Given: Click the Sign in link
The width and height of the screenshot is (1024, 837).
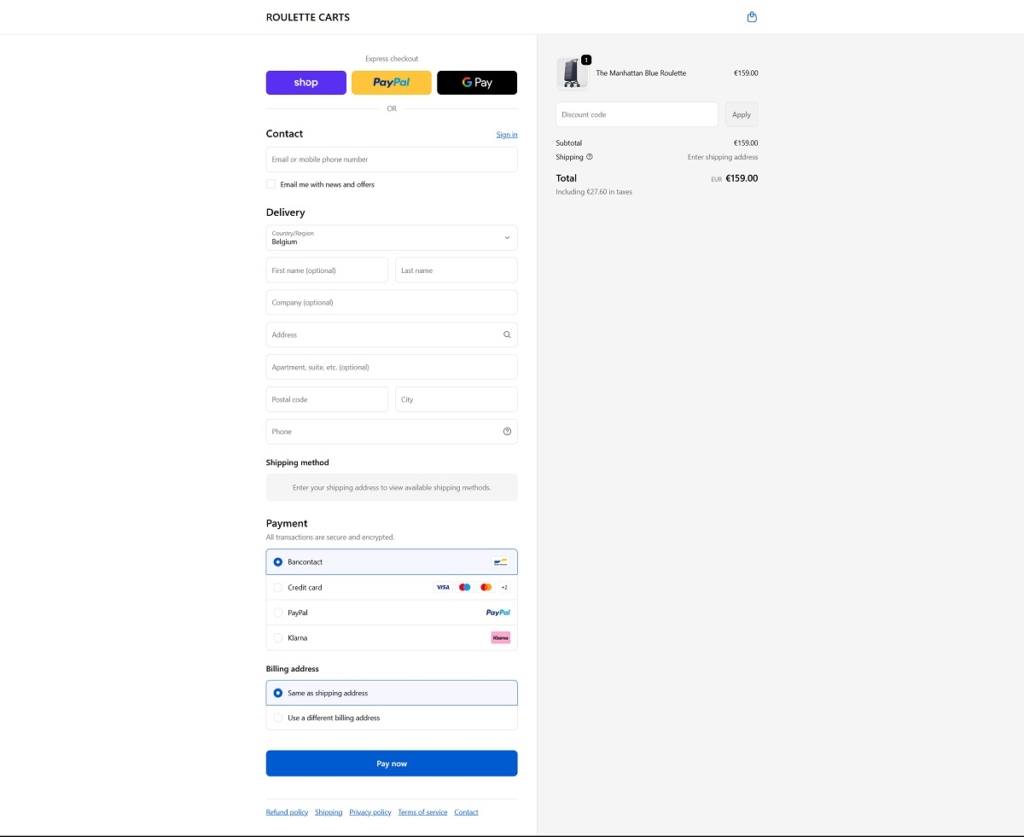Looking at the screenshot, I should [506, 135].
